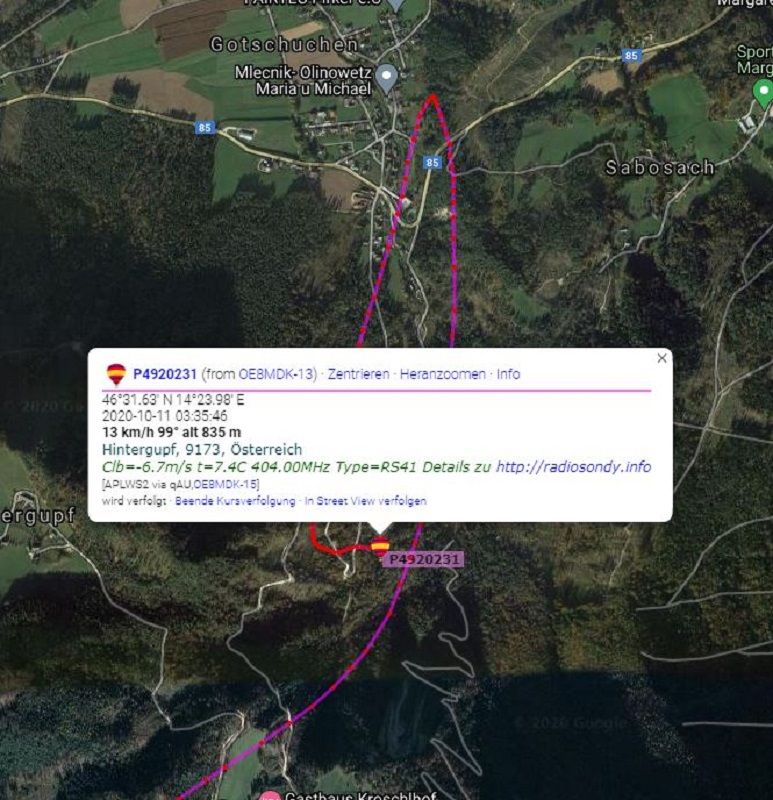Click the balloon icon in the info popup
773x800 pixels.
[116, 374]
